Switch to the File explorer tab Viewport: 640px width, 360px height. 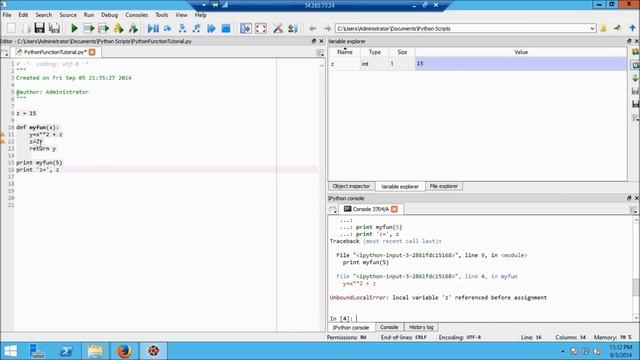(x=444, y=186)
